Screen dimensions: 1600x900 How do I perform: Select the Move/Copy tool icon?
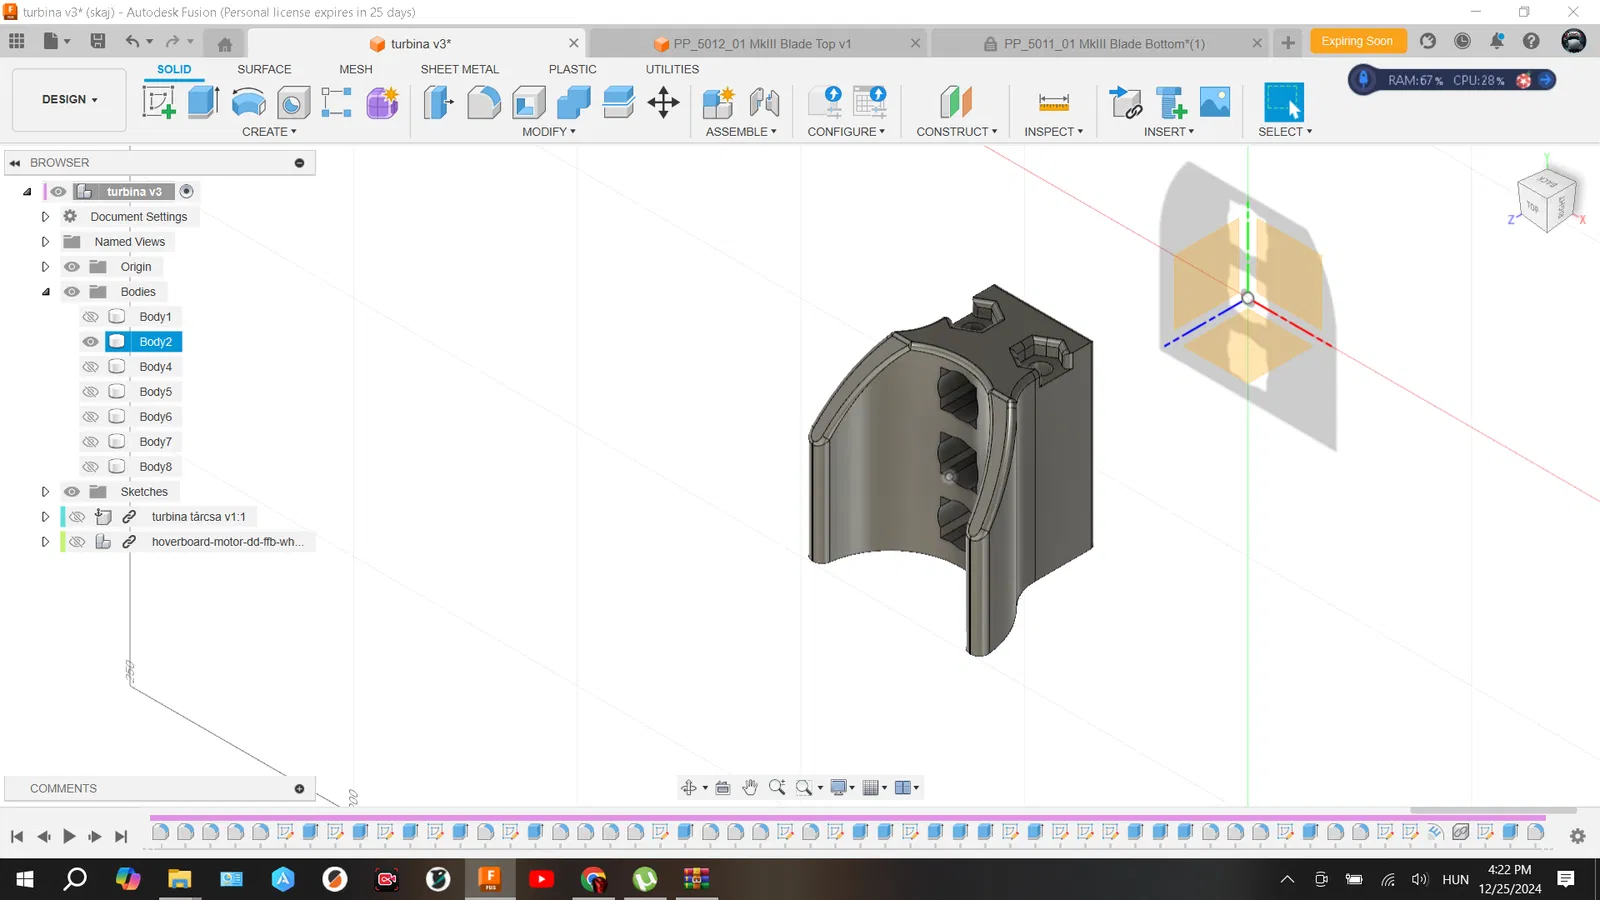(x=664, y=102)
